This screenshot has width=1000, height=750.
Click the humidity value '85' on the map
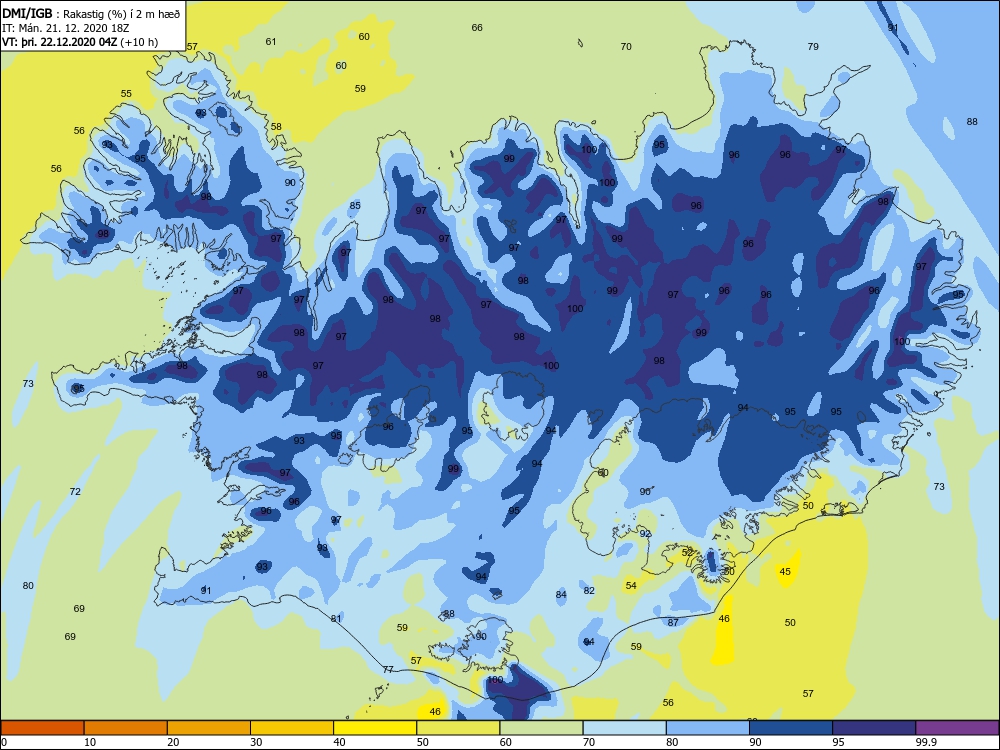[355, 205]
